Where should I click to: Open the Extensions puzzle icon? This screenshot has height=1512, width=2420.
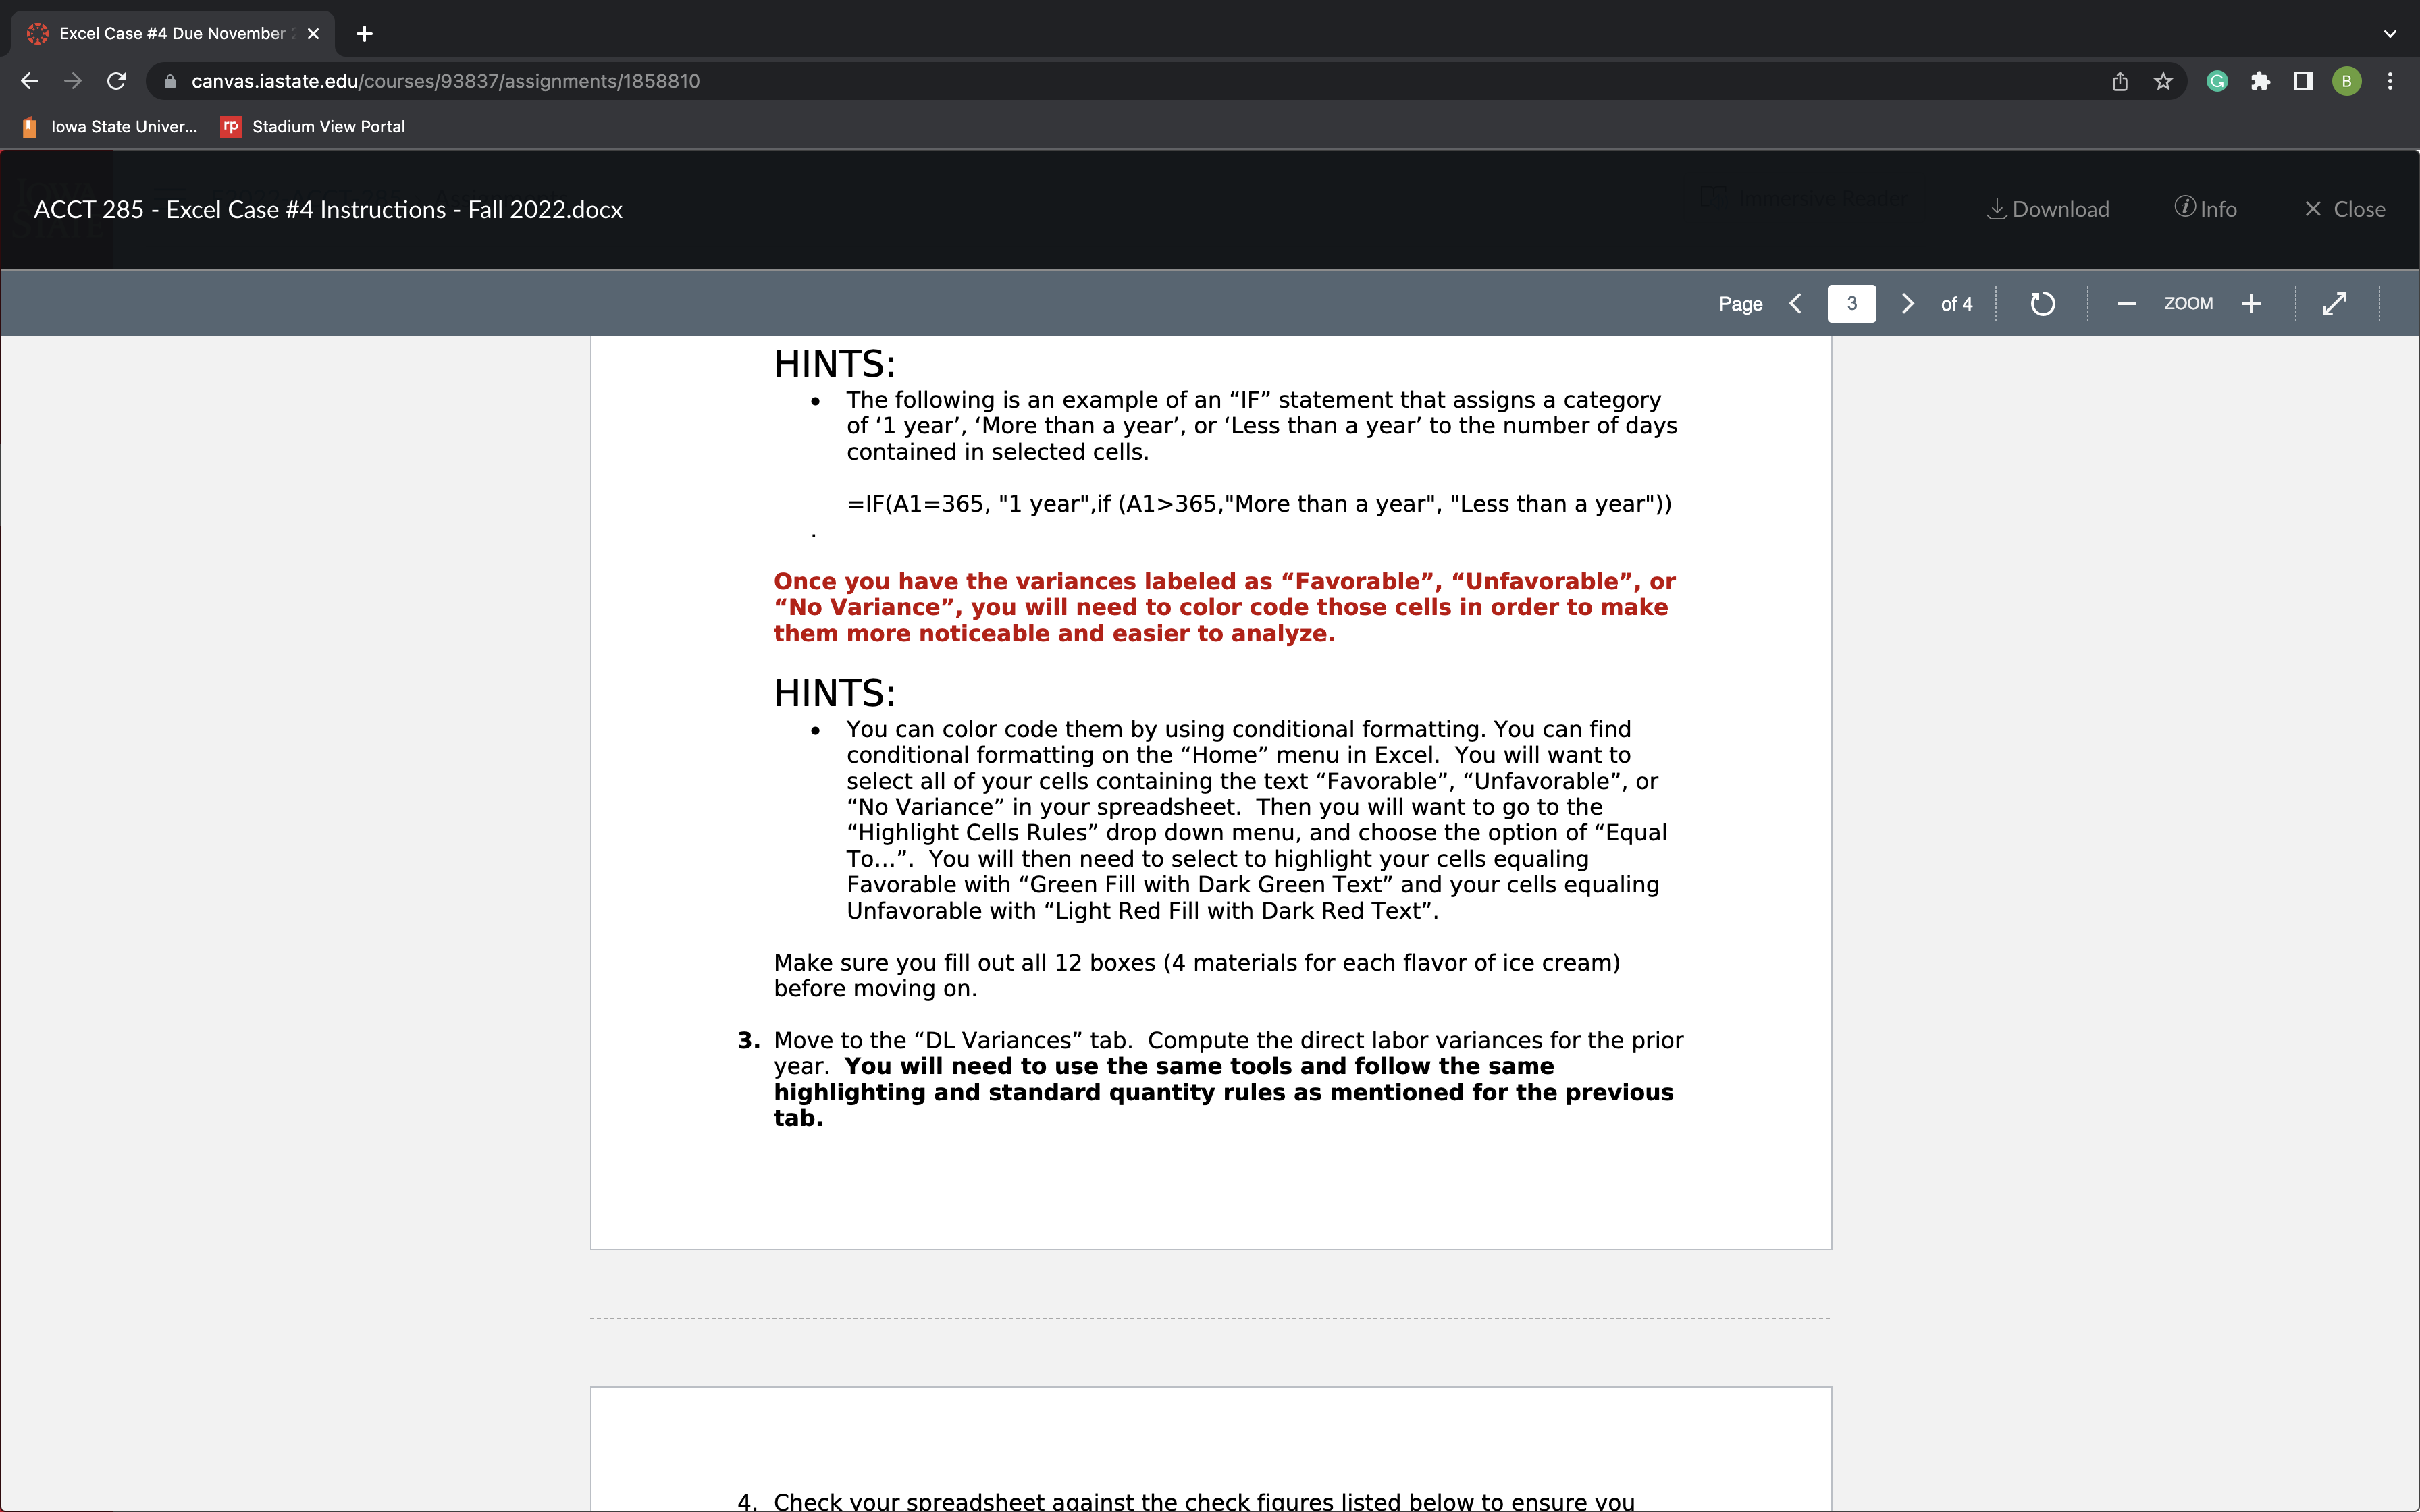point(2260,81)
